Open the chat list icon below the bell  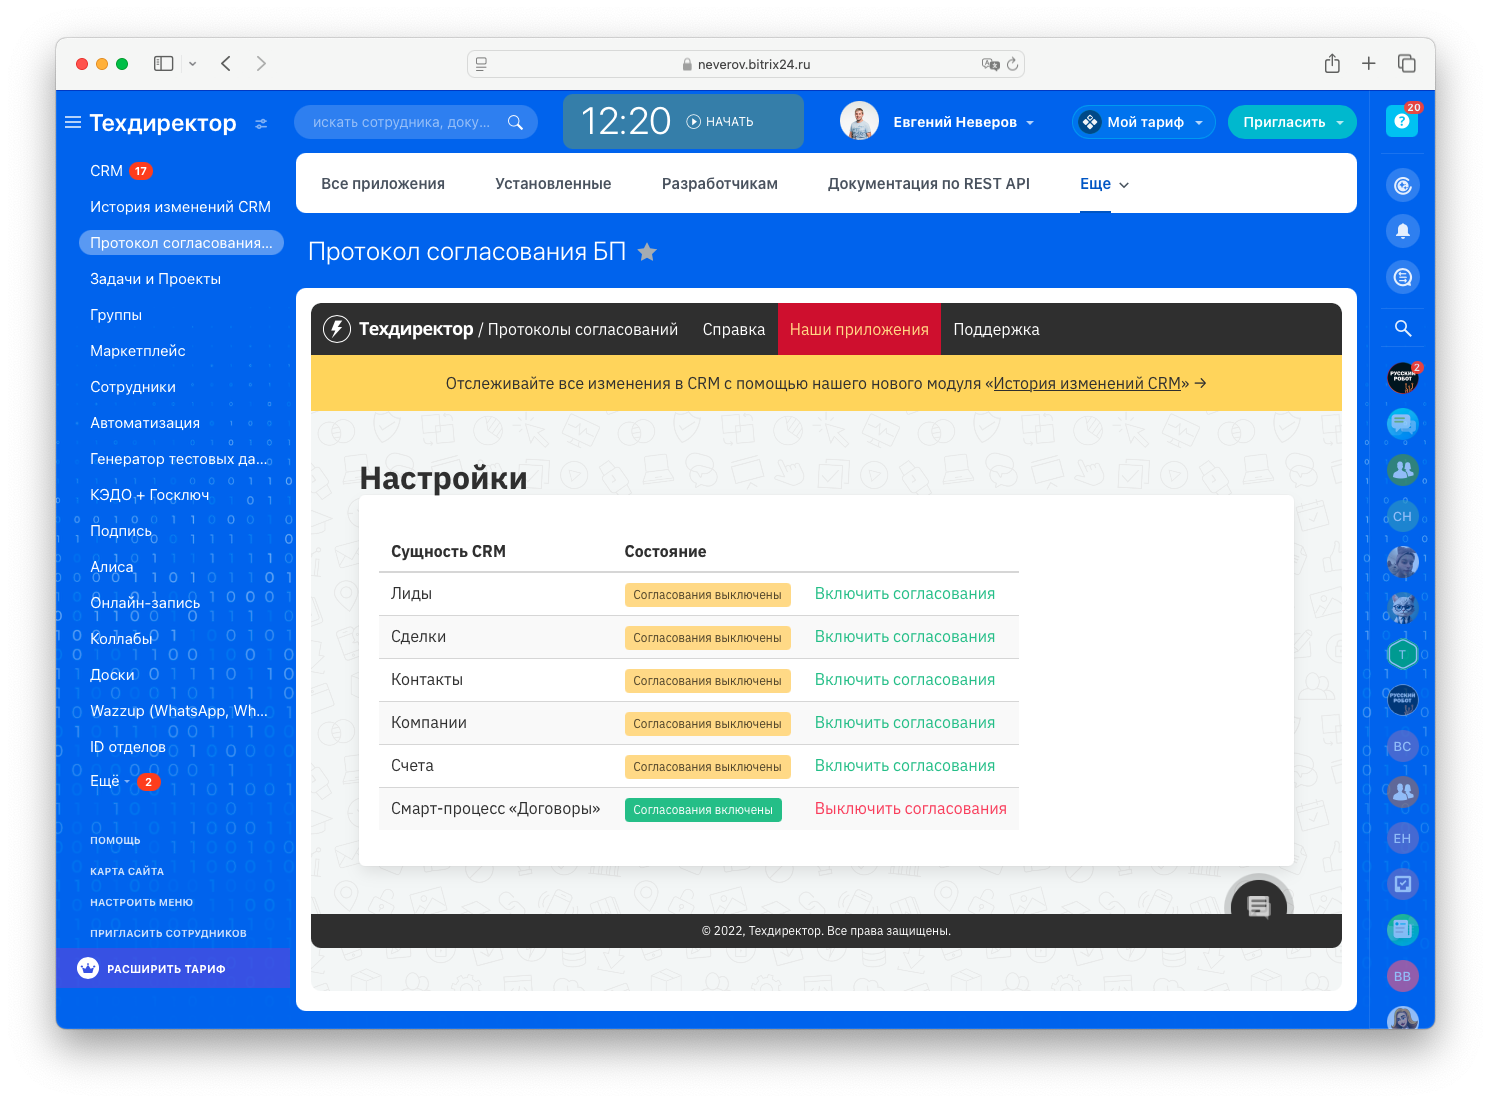1403,277
